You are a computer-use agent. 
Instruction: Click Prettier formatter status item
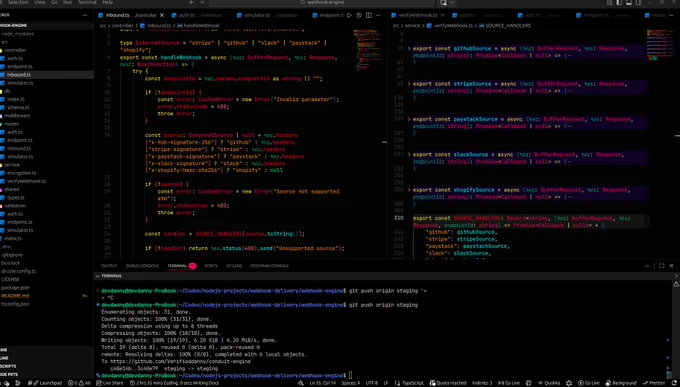[653, 383]
